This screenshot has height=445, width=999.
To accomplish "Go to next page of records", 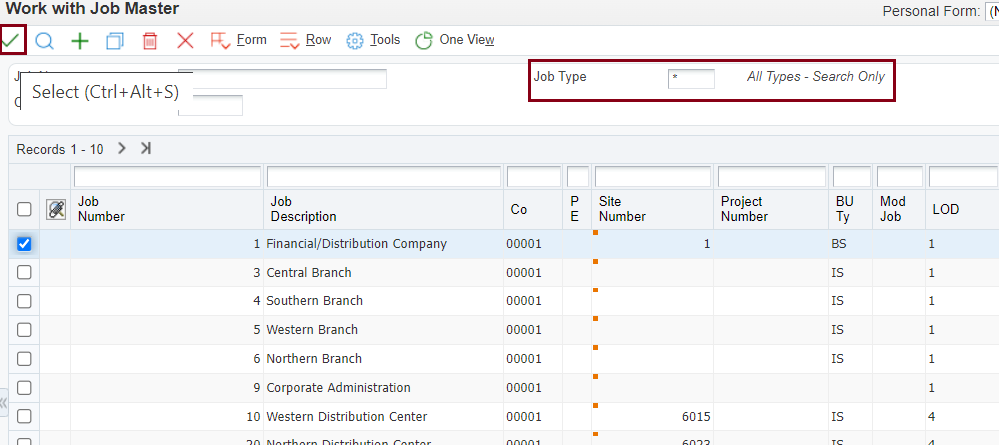I will point(122,149).
